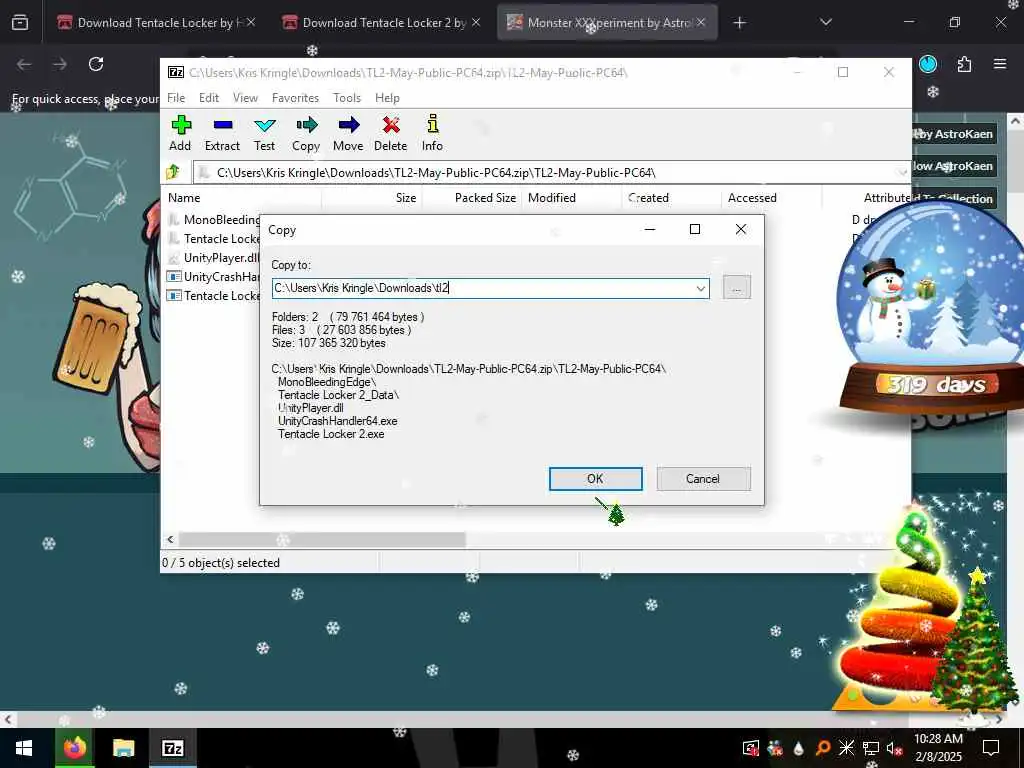
Task: Switch to Download Tentacle Locker browser tab
Action: [x=157, y=23]
